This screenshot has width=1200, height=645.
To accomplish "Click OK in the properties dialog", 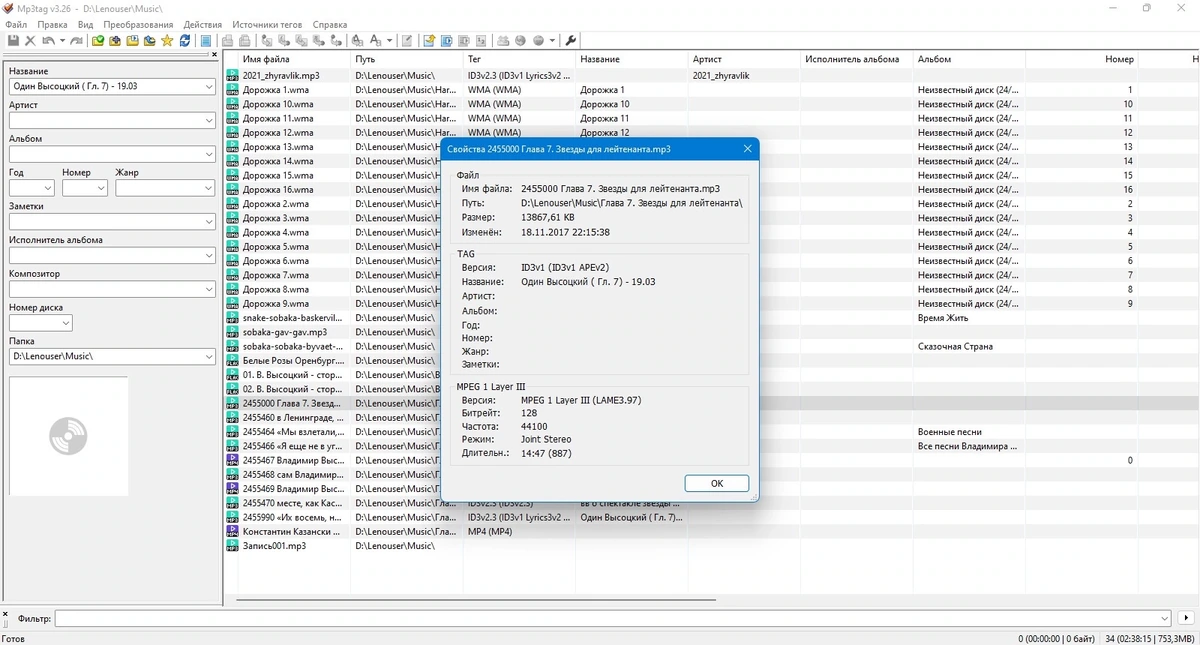I will [717, 483].
